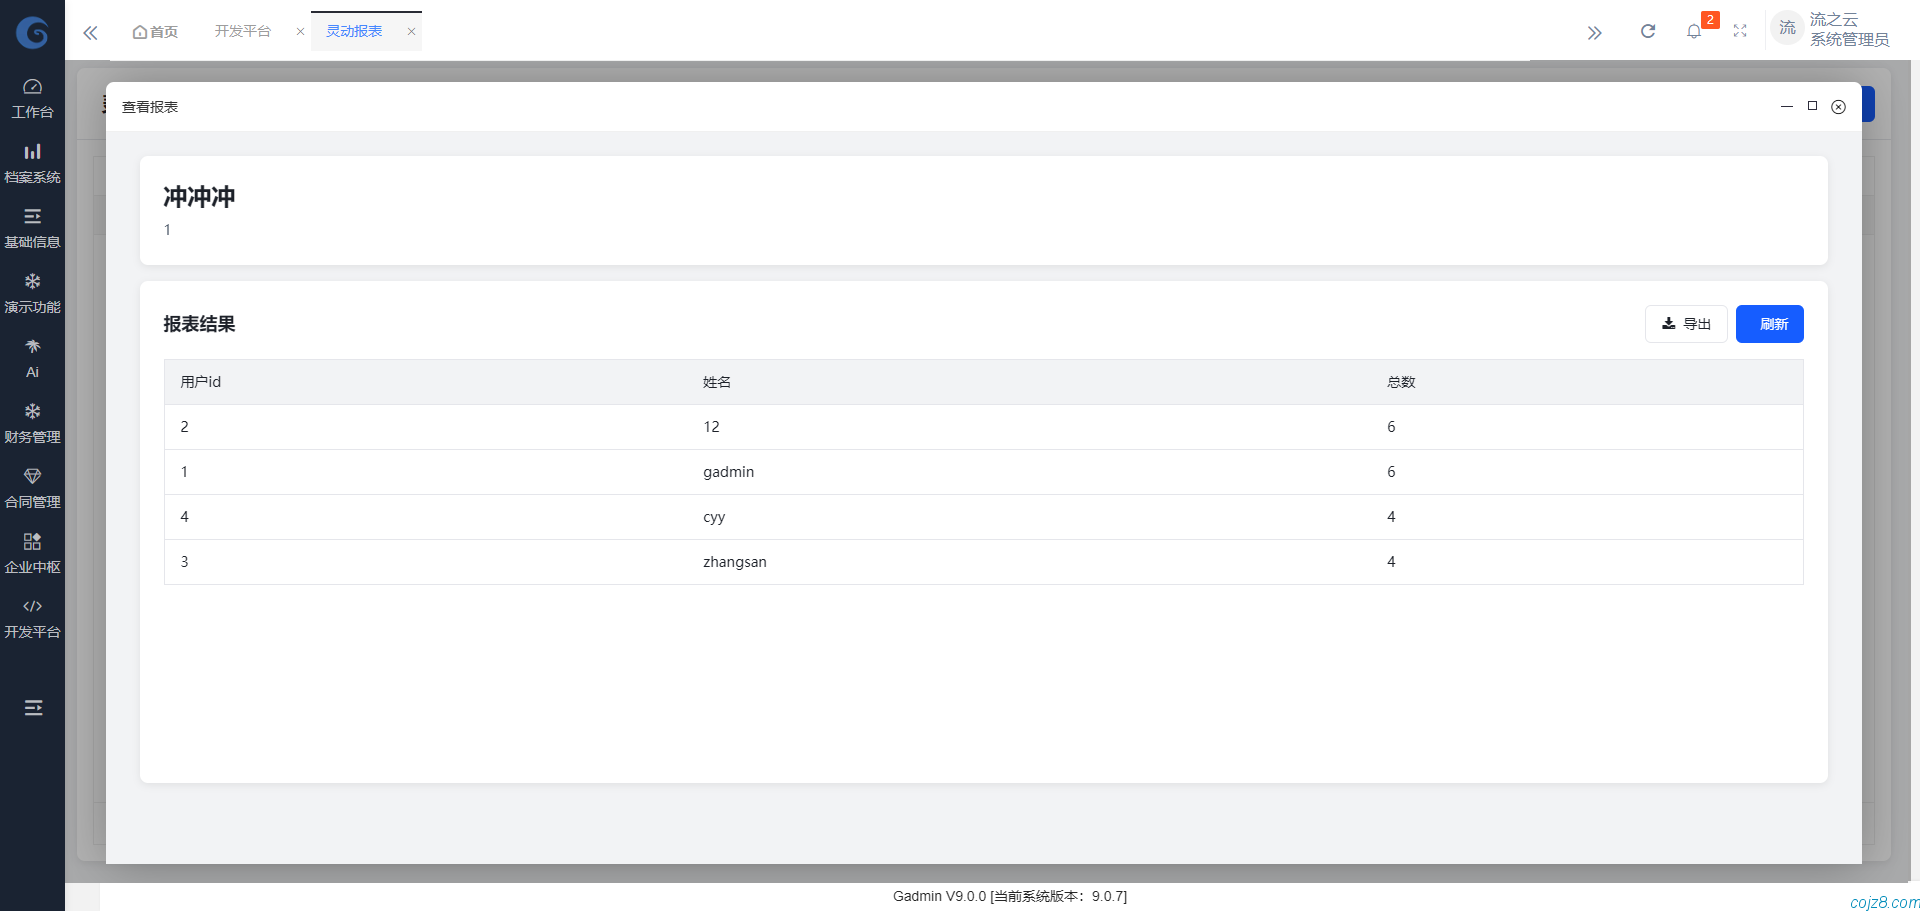This screenshot has height=911, width=1920.
Task: Close the 灵动报表 tab
Action: 411,32
